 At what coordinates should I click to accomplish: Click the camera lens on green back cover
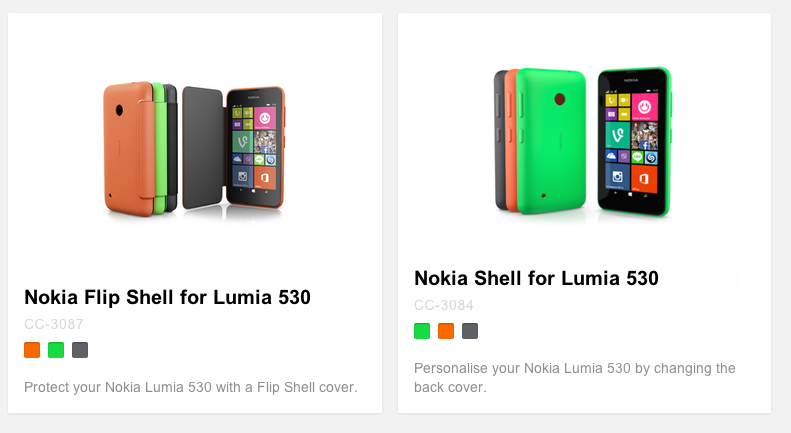coord(559,99)
